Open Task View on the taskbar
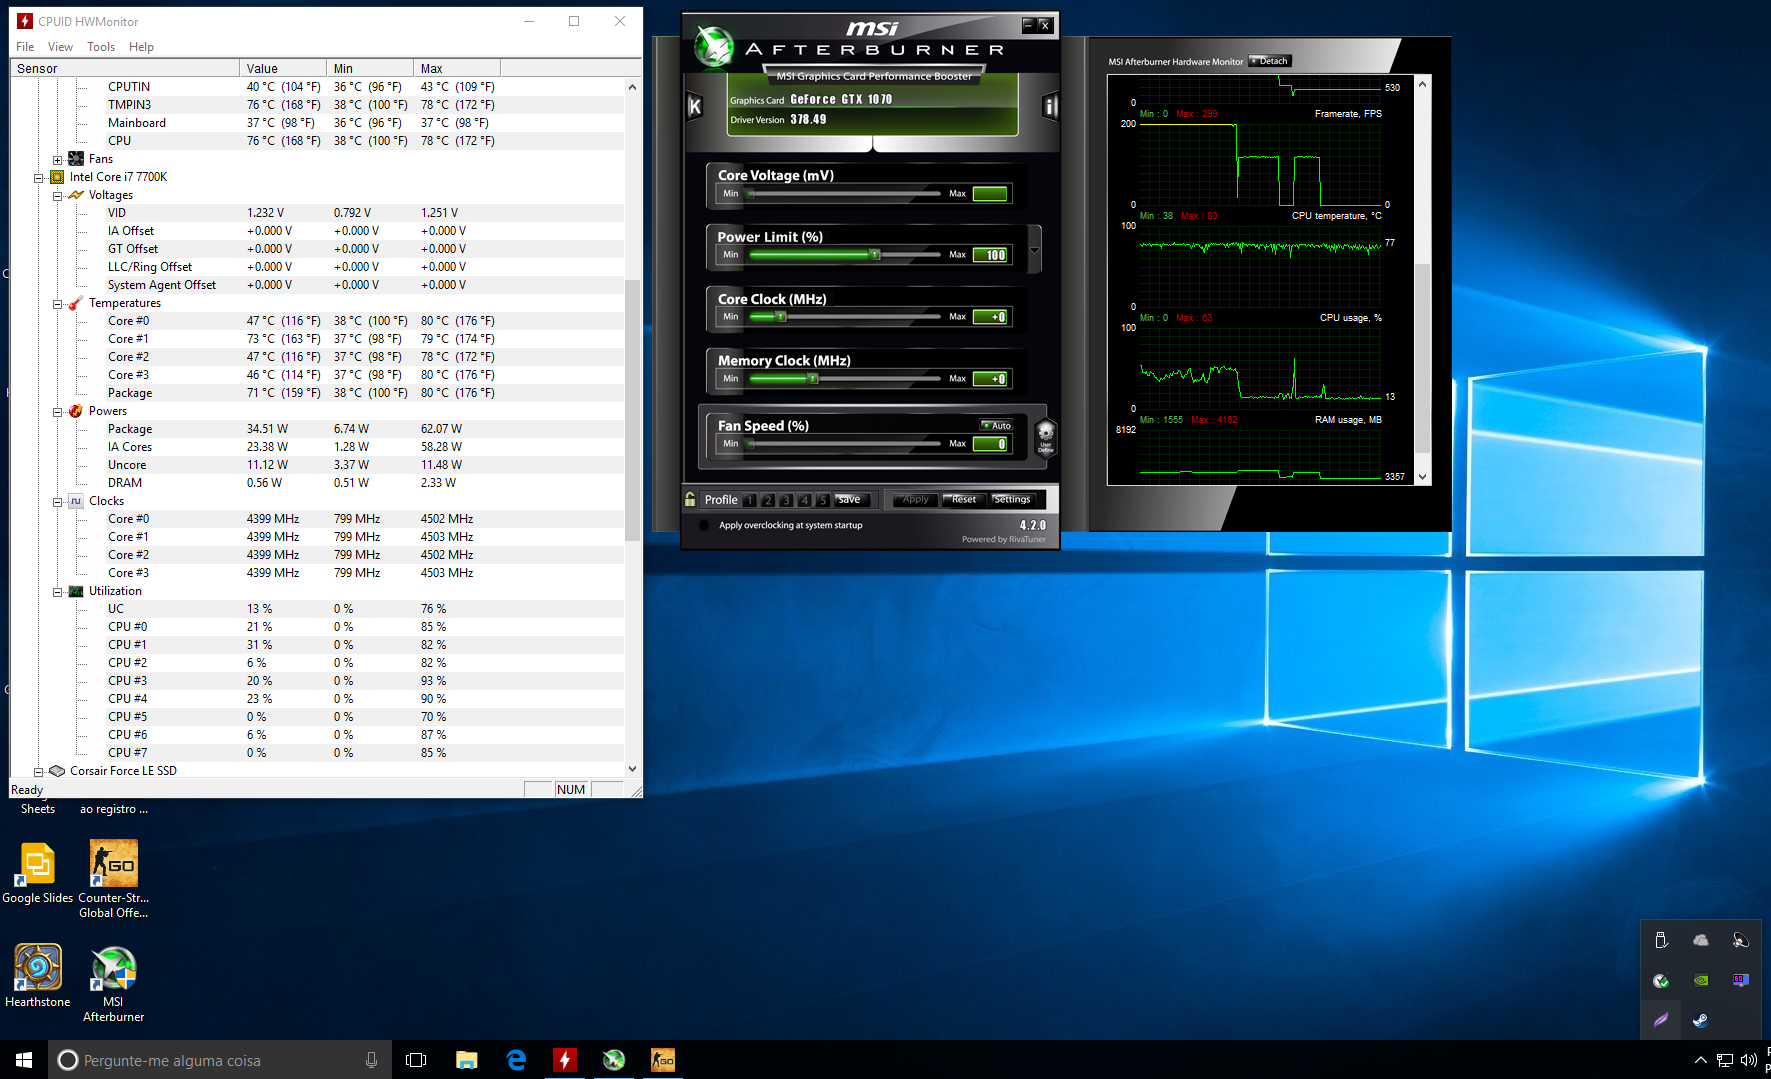 pyautogui.click(x=416, y=1060)
